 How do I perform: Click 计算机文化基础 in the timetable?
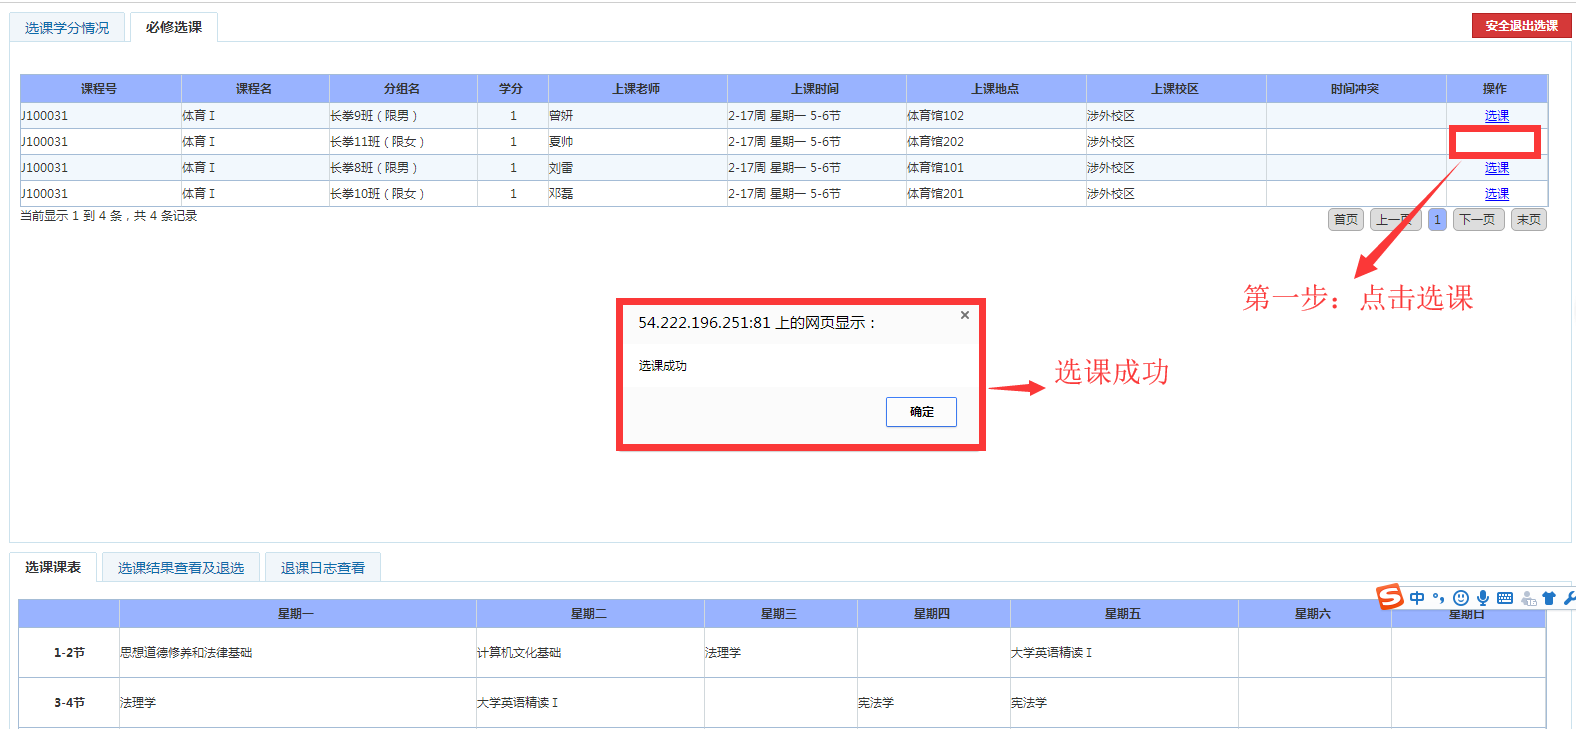click(519, 653)
